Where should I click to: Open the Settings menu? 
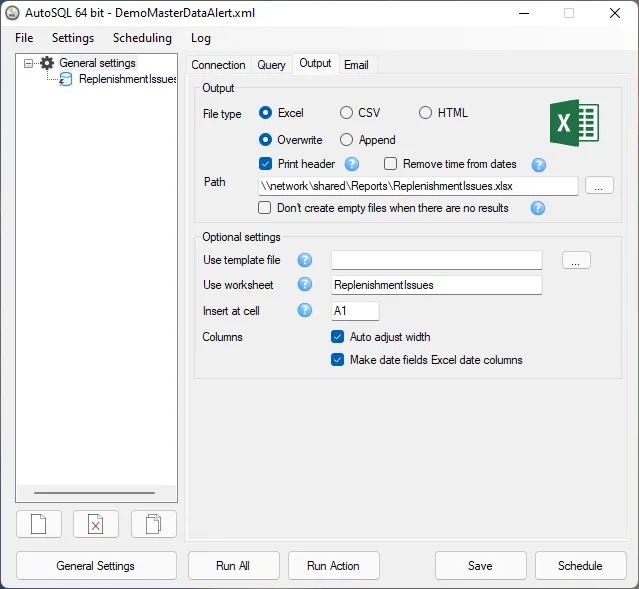click(73, 38)
